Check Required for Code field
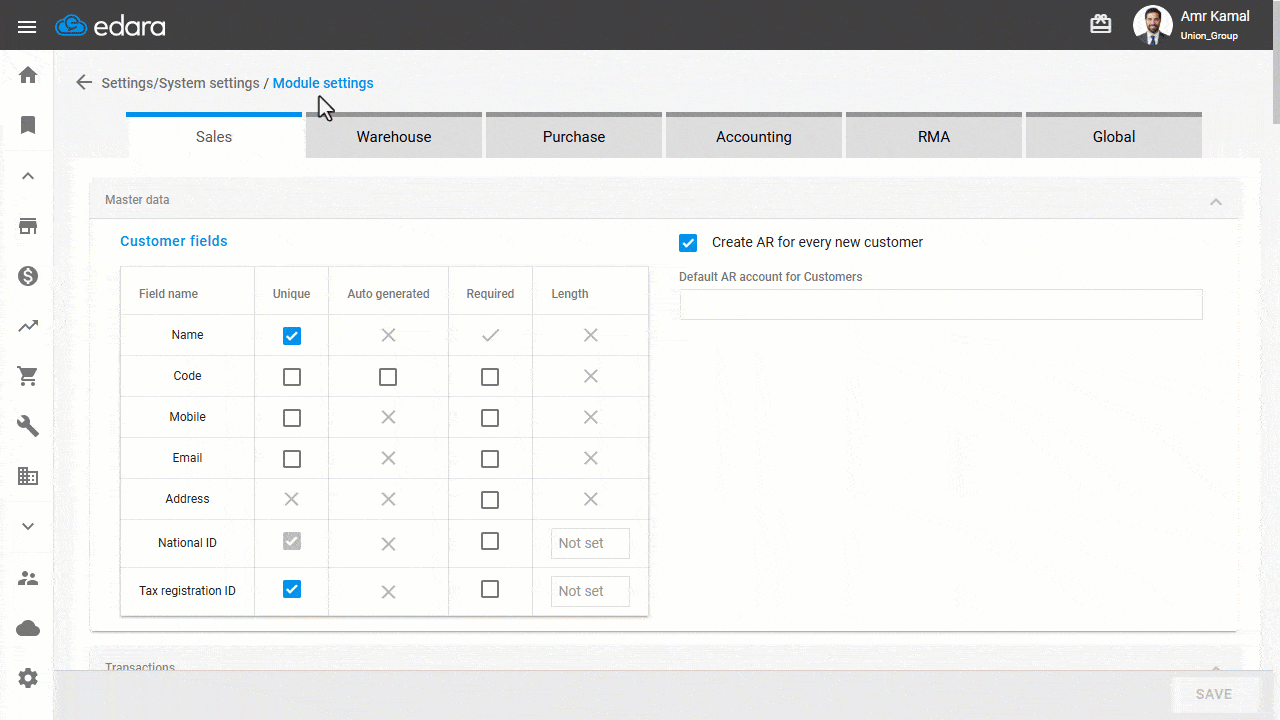 (490, 377)
